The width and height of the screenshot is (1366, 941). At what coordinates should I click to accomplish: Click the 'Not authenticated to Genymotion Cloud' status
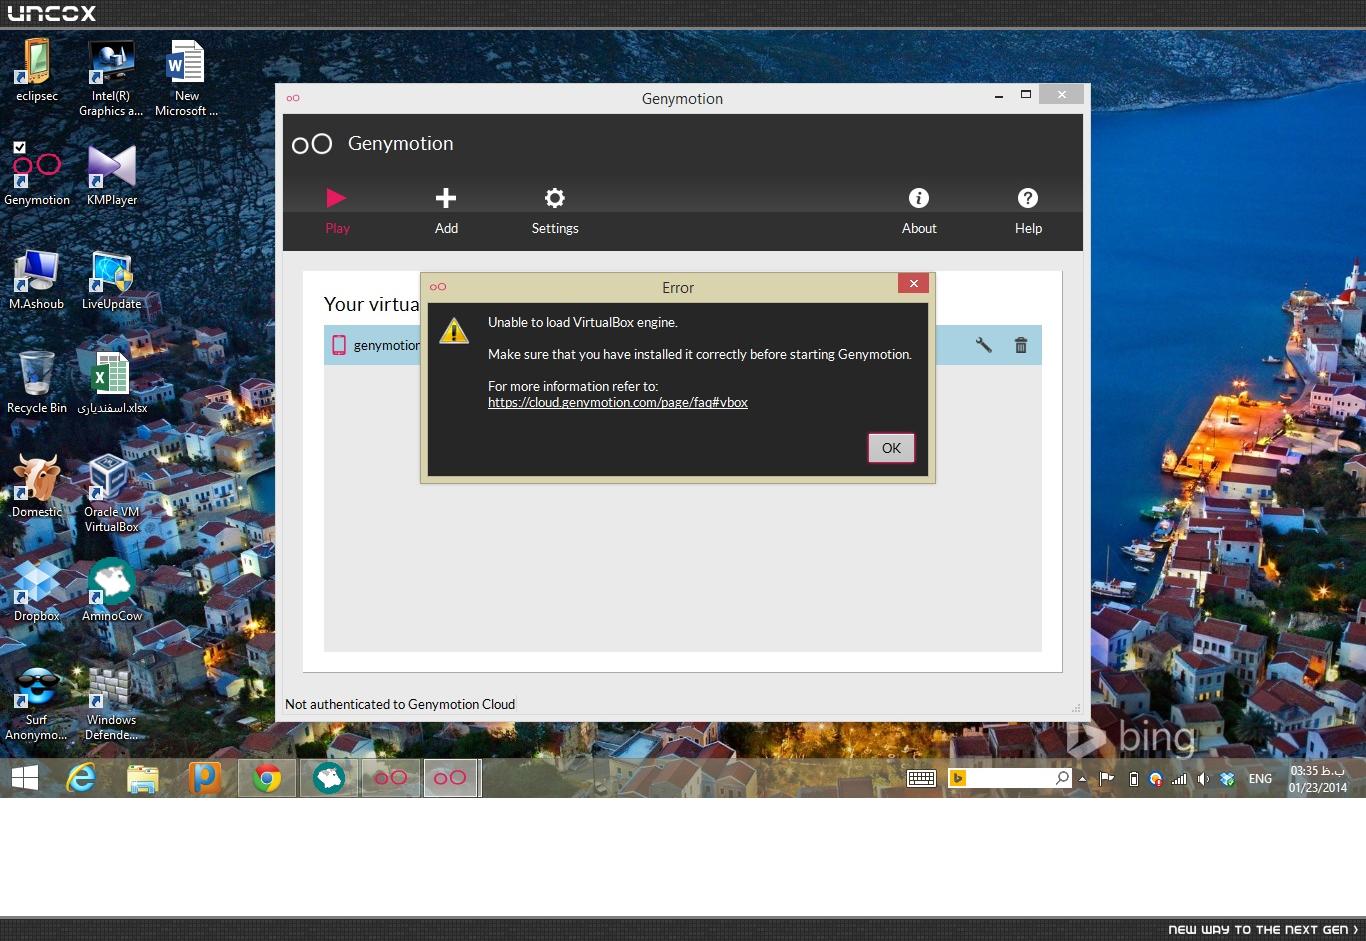(400, 704)
